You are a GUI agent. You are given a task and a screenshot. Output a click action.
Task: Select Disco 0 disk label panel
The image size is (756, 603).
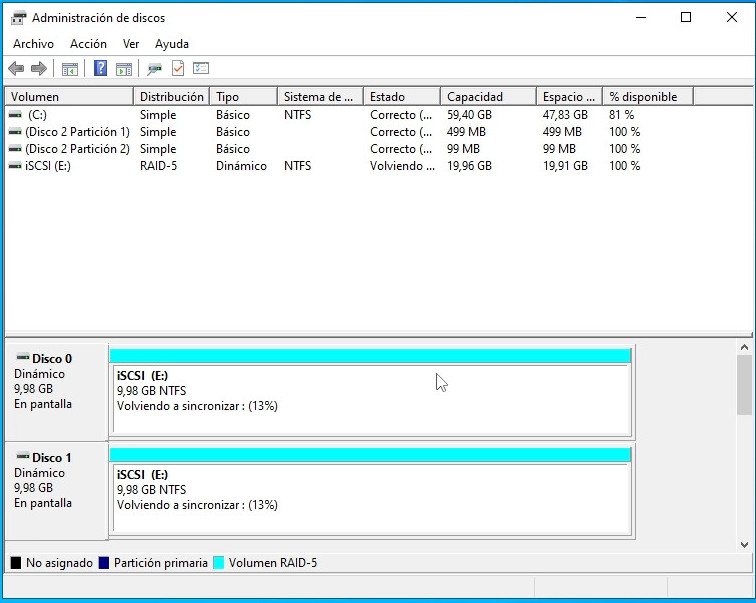[x=55, y=390]
